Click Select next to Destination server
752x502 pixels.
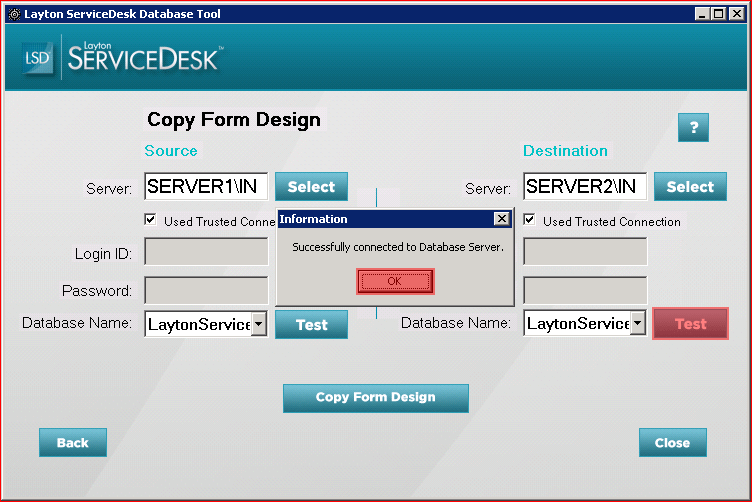click(x=690, y=187)
